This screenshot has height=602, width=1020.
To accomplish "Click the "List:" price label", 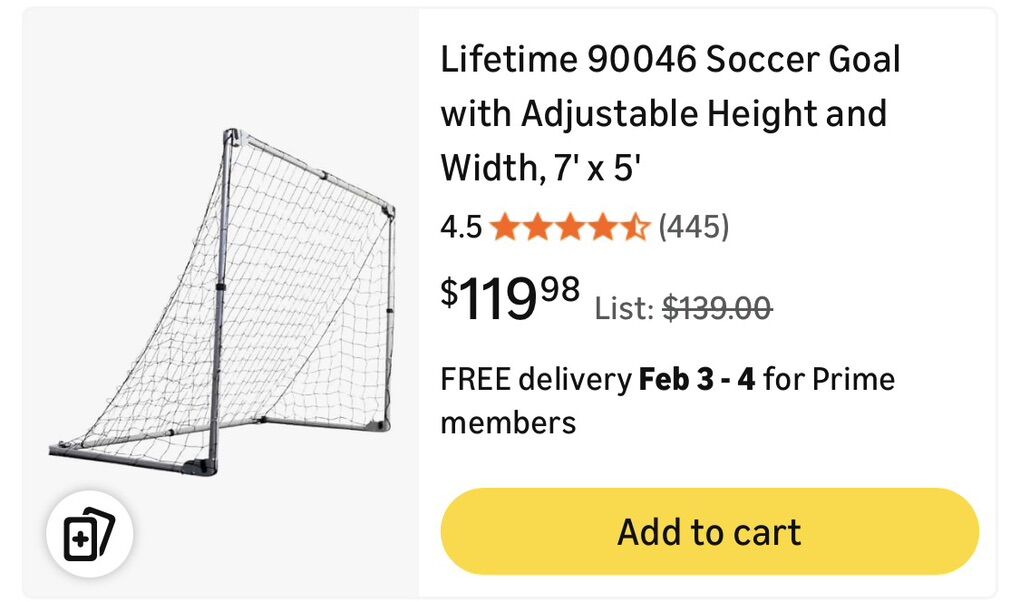I will click(625, 310).
